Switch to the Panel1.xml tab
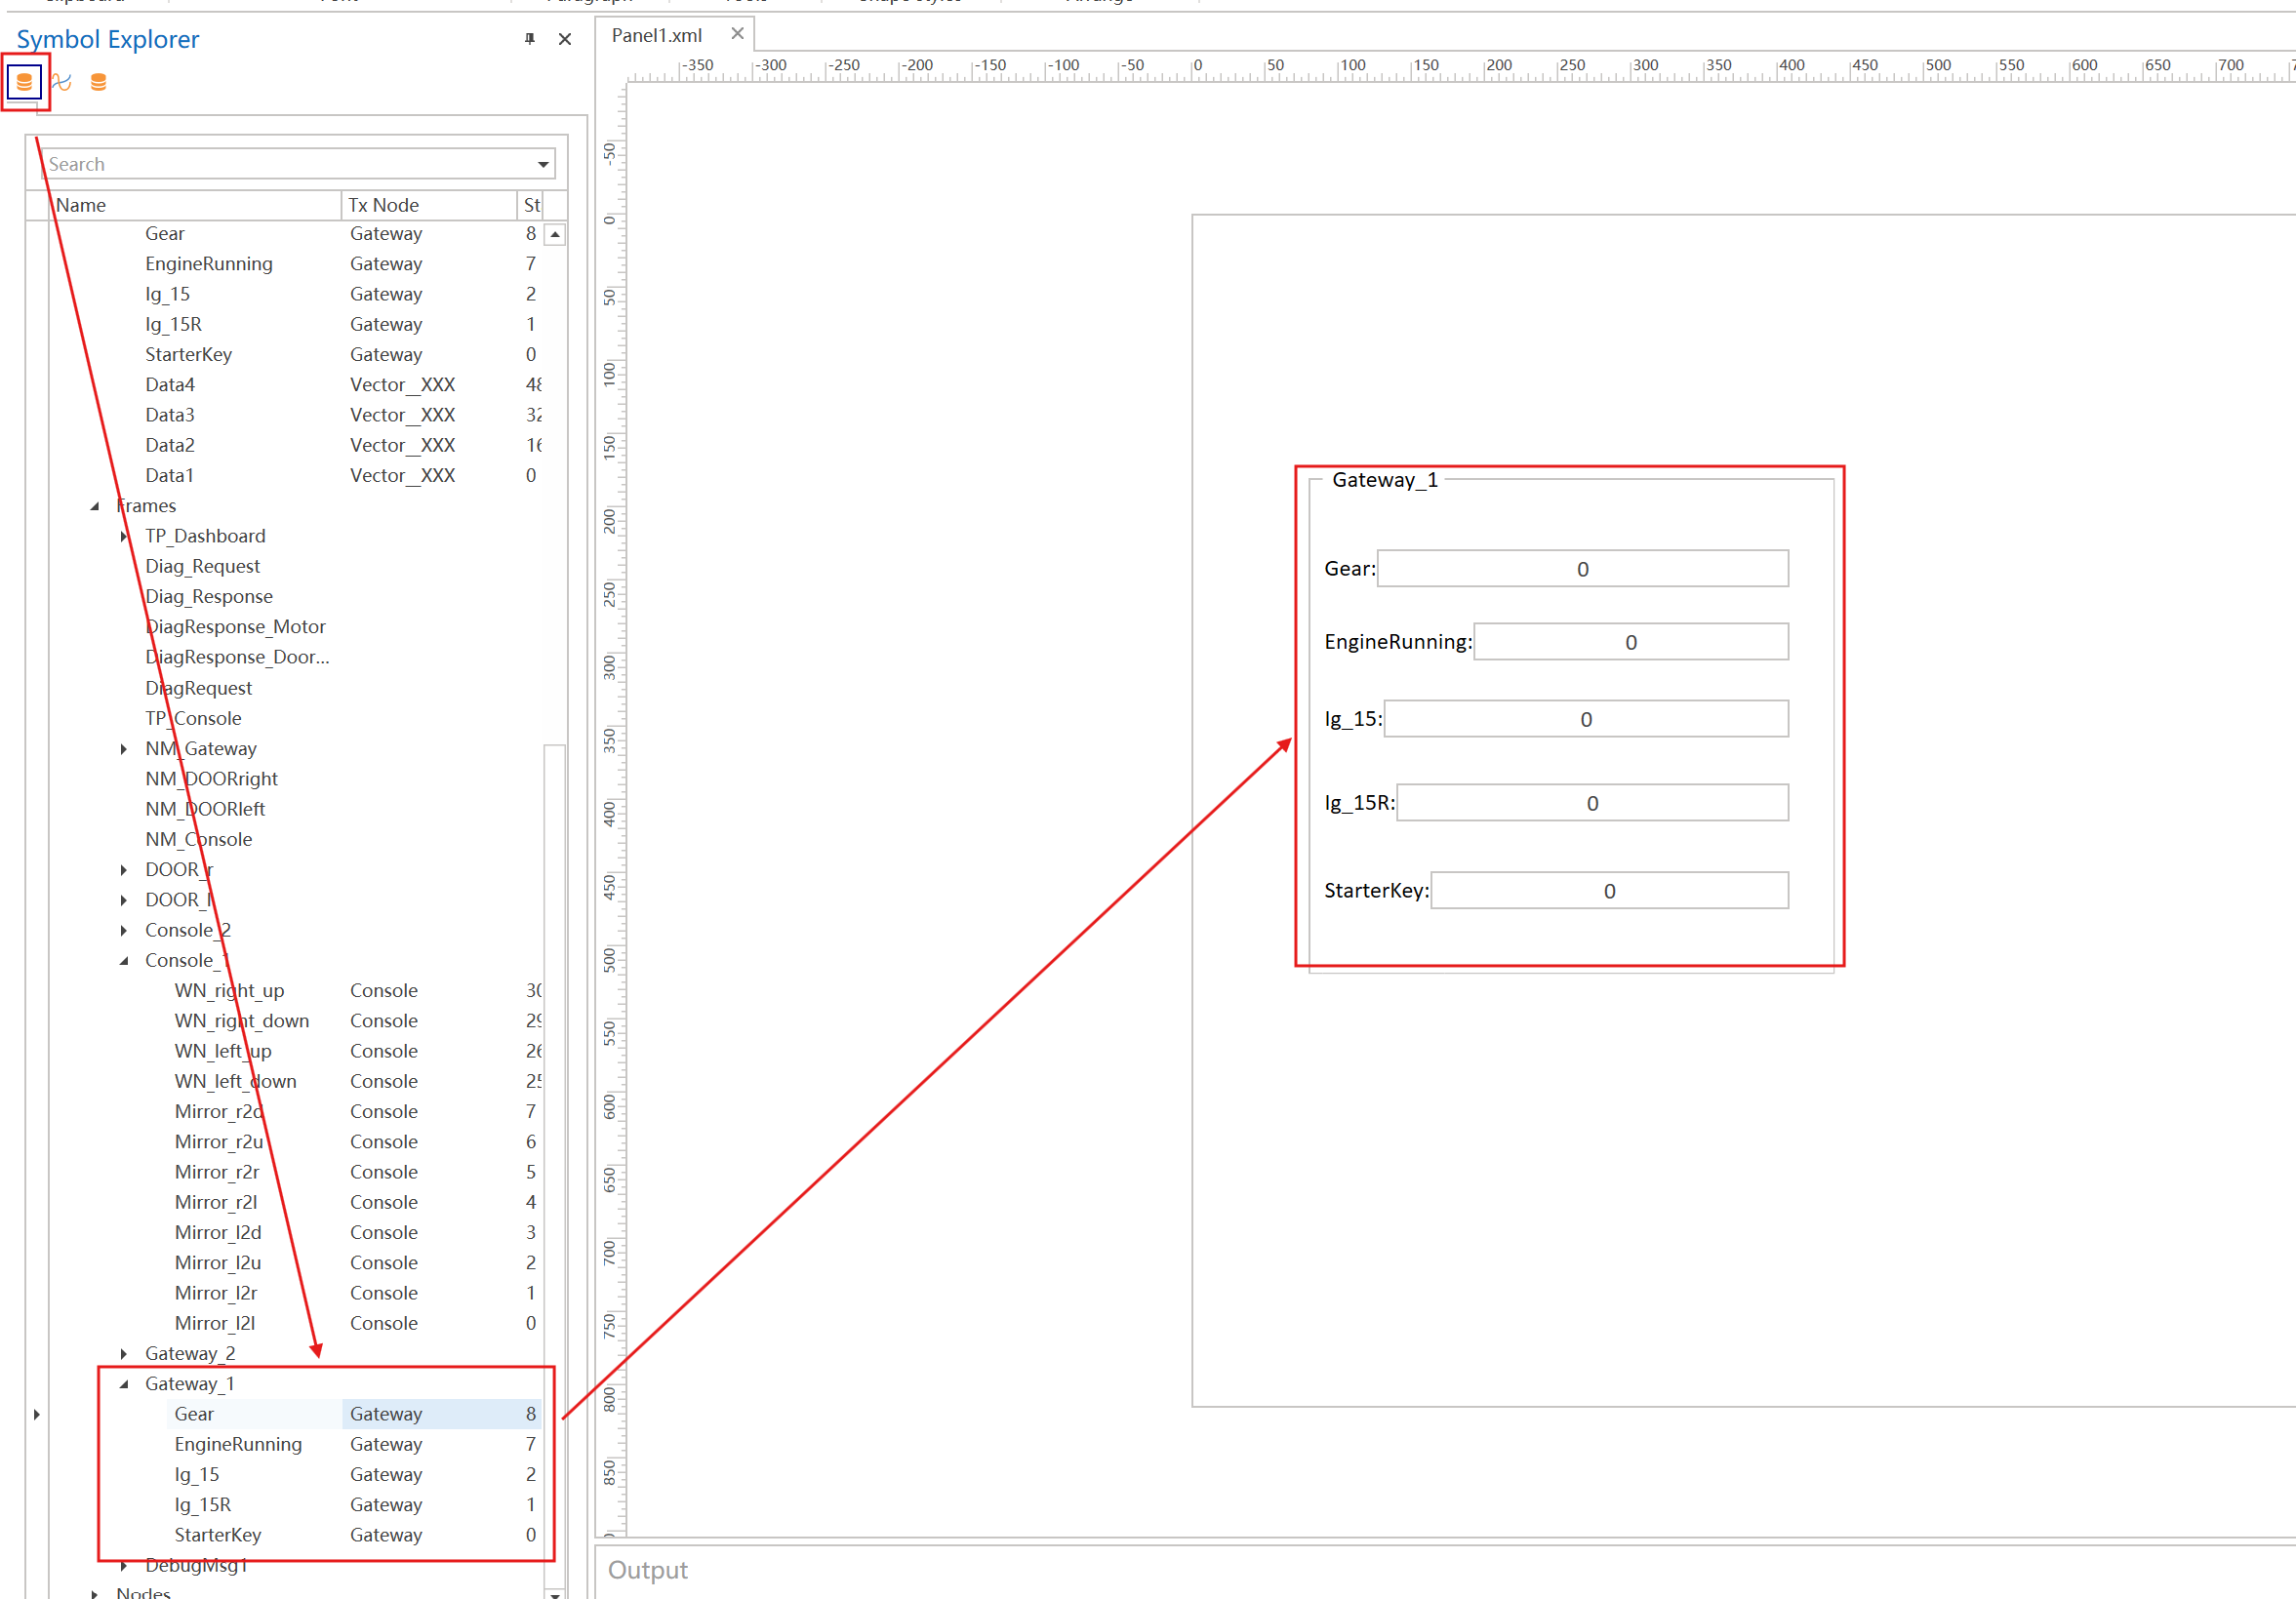Viewport: 2296px width, 1599px height. (x=657, y=35)
